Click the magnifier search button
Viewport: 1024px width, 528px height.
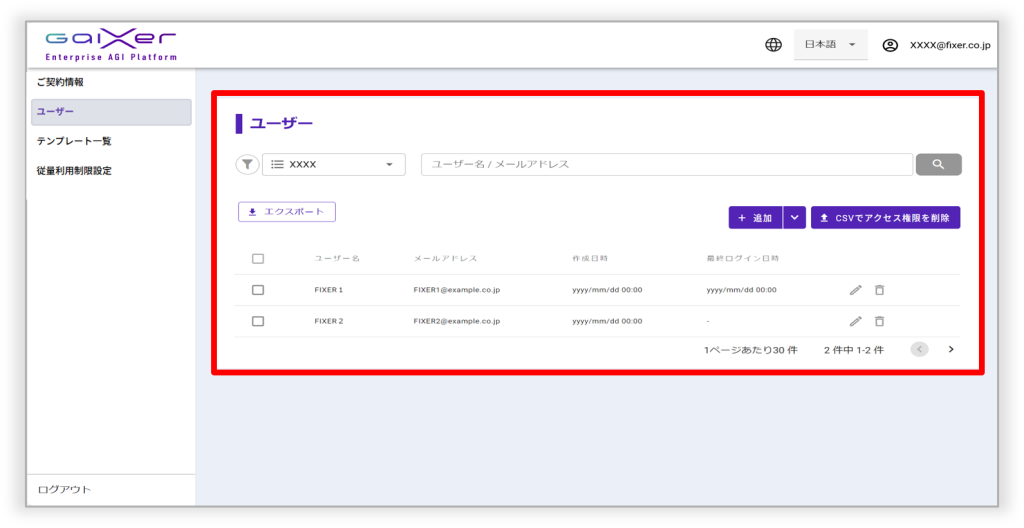coord(938,165)
